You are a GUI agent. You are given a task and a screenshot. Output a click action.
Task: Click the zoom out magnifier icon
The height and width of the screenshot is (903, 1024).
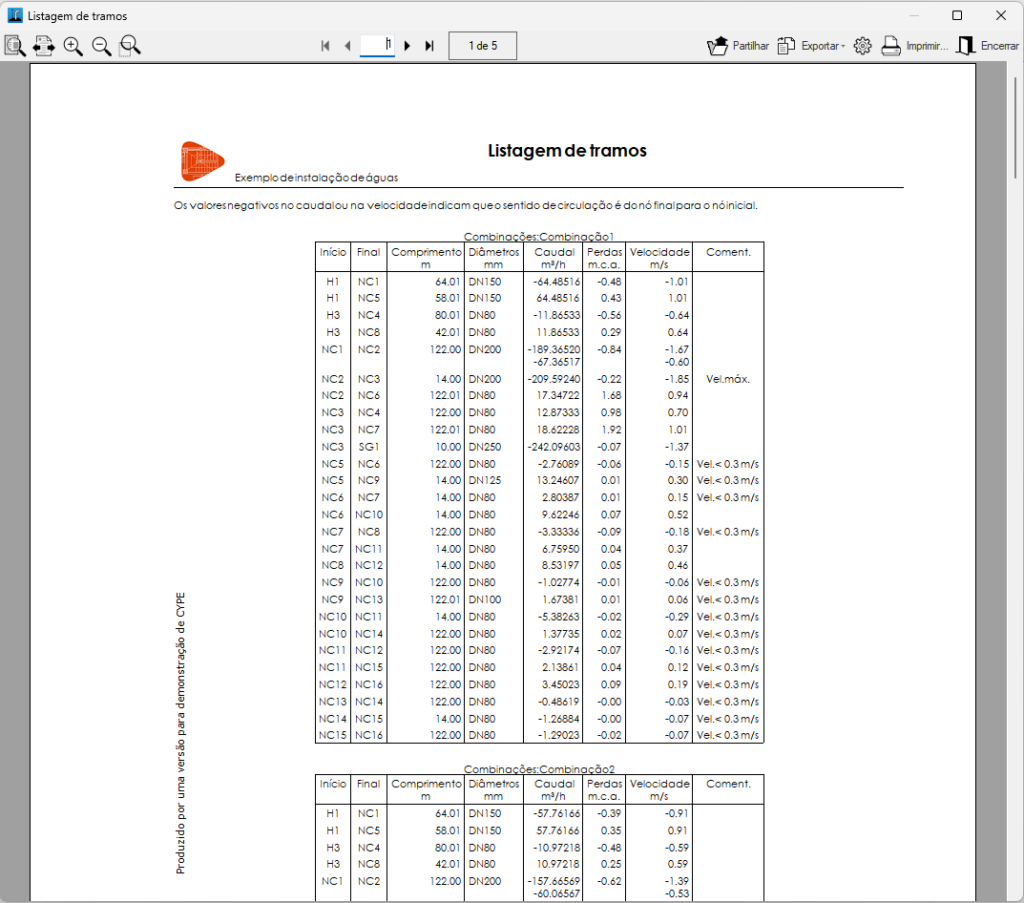(101, 46)
